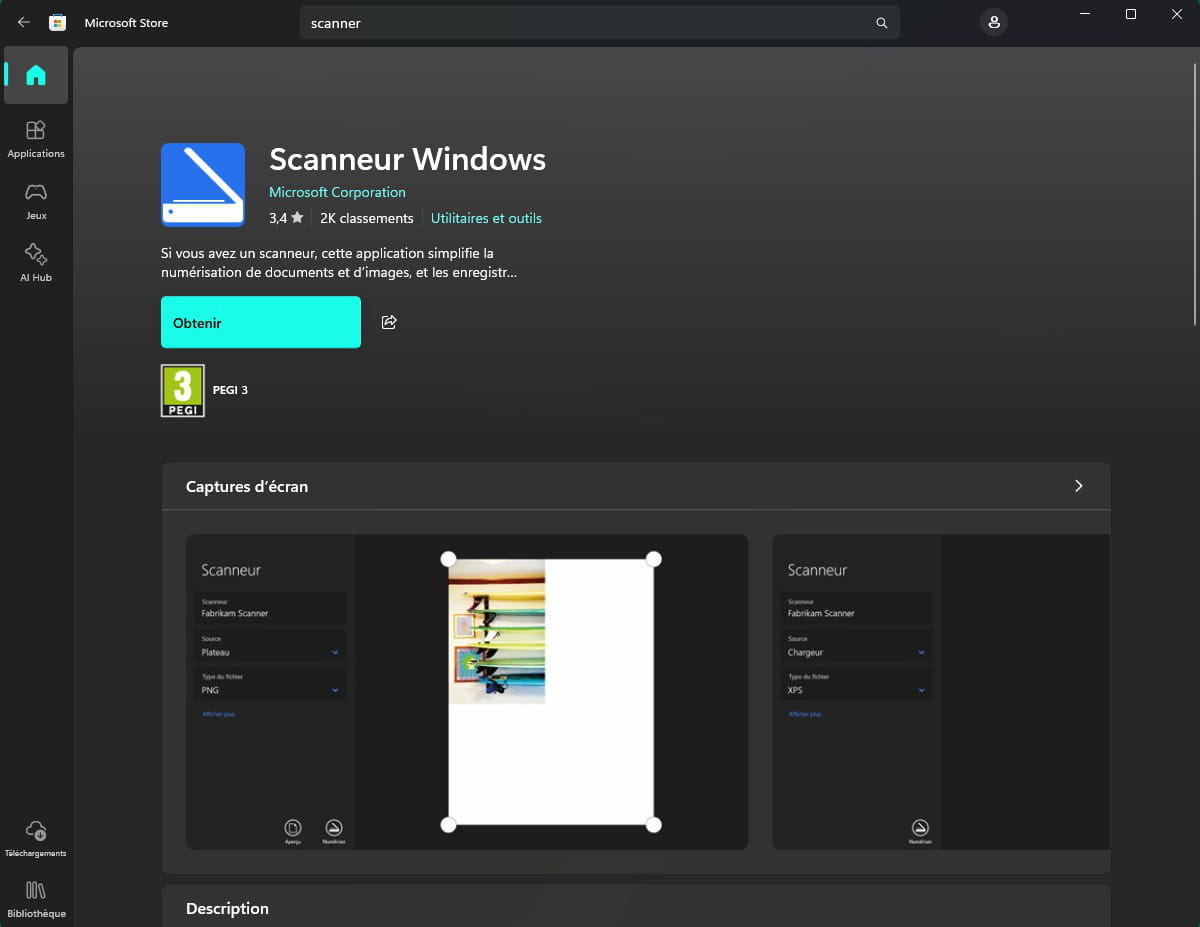
Task: Click the 2K classements ratings text
Action: (x=366, y=218)
